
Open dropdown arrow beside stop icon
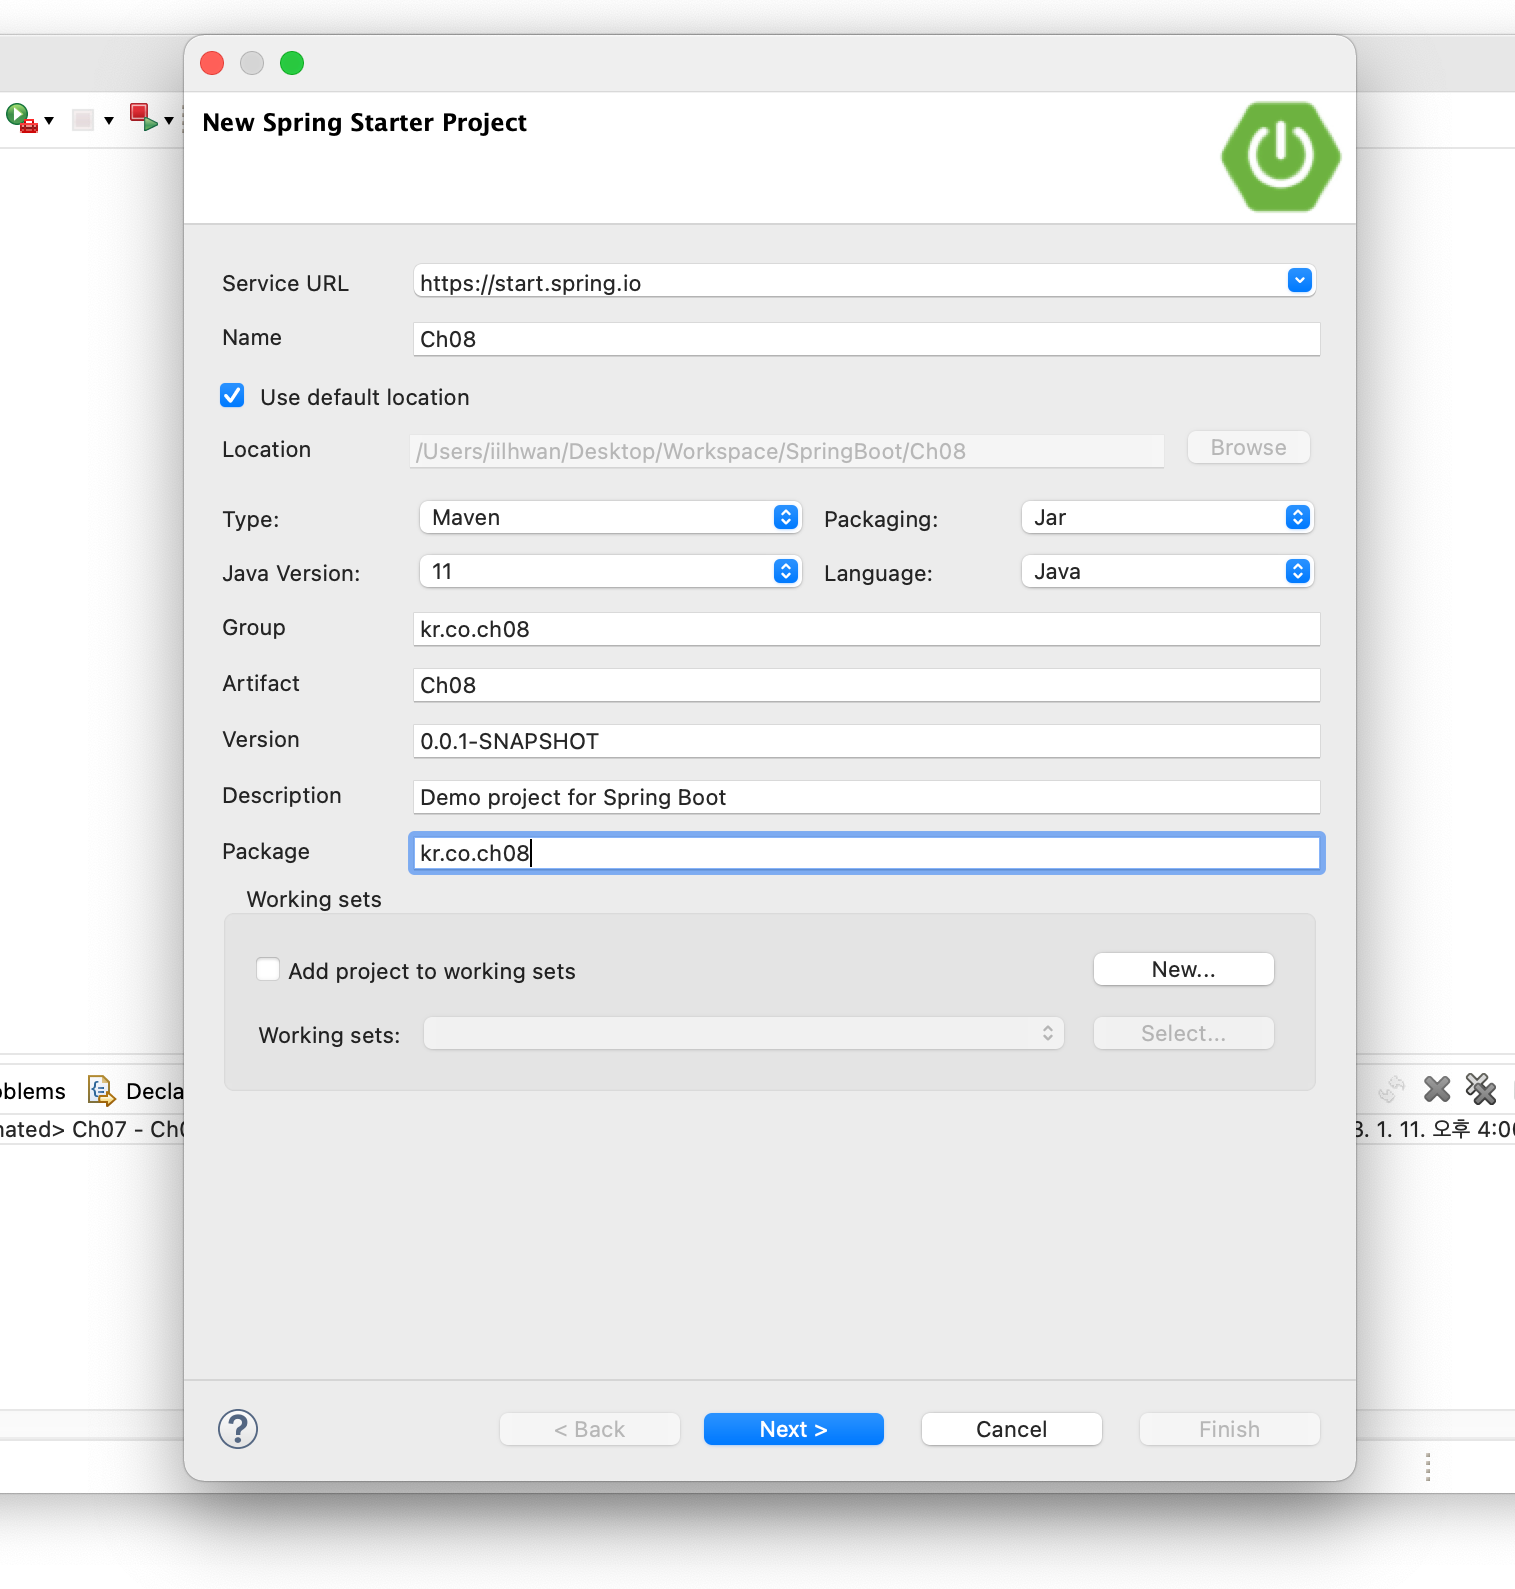pyautogui.click(x=109, y=121)
